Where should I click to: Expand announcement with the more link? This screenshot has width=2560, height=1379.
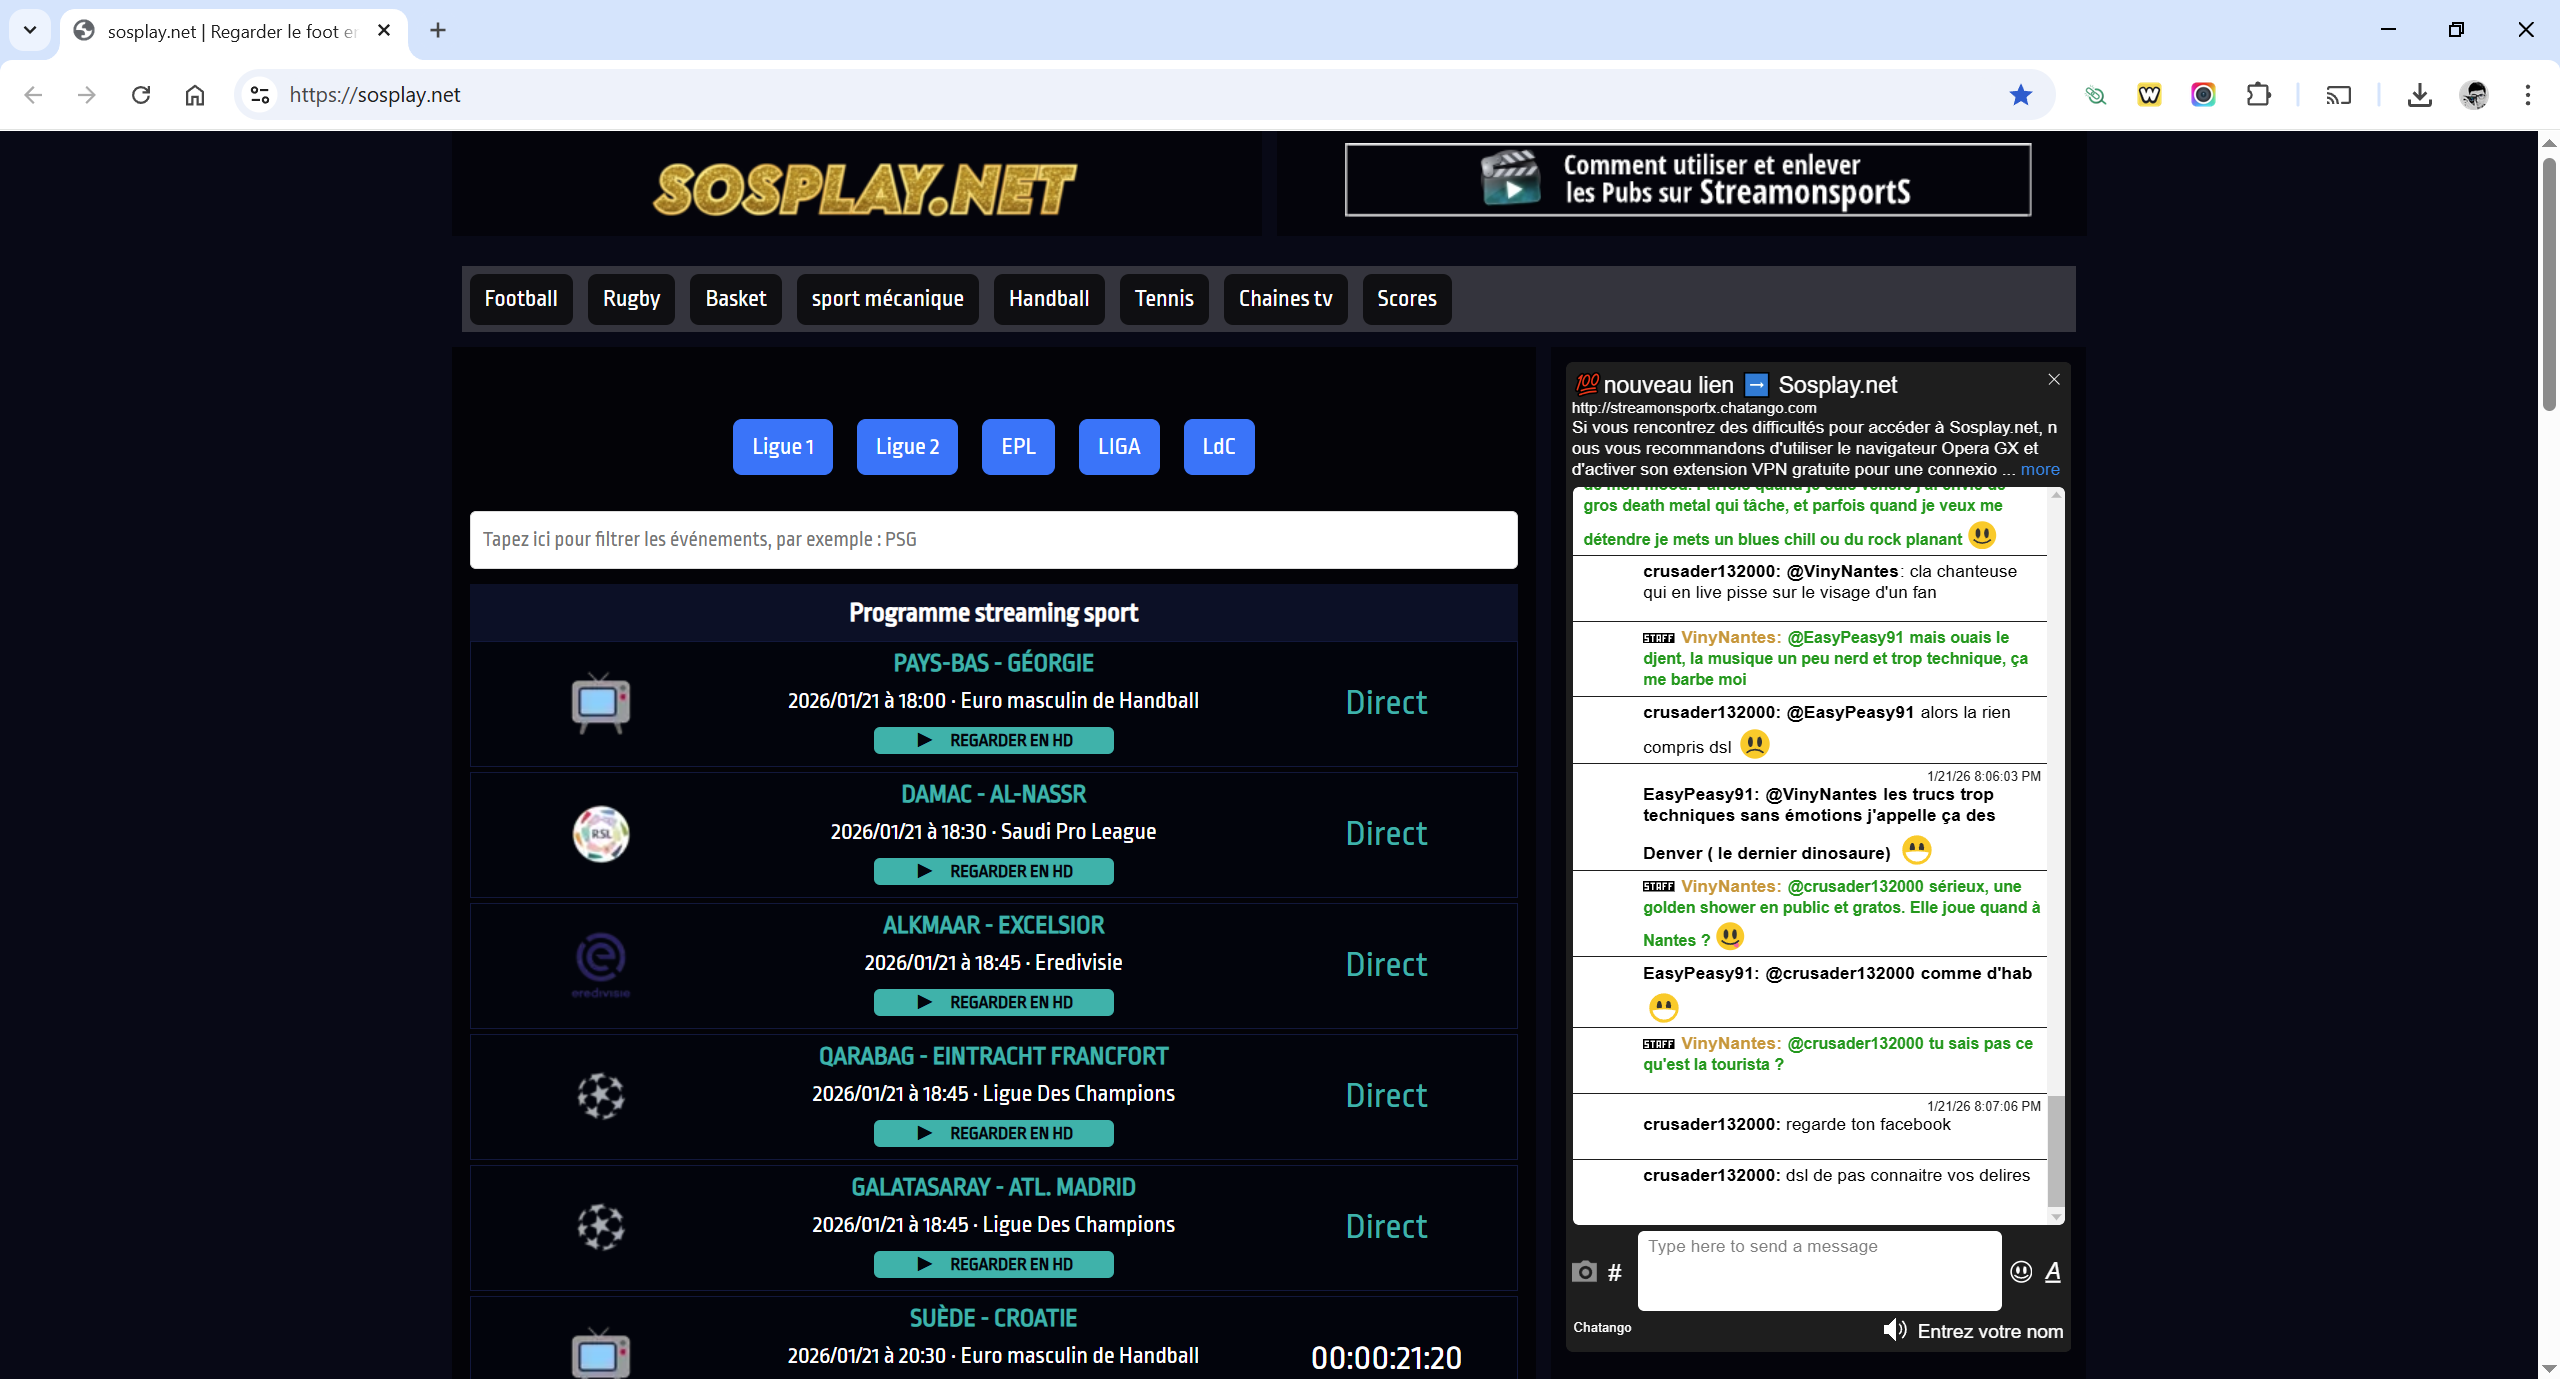[2040, 469]
